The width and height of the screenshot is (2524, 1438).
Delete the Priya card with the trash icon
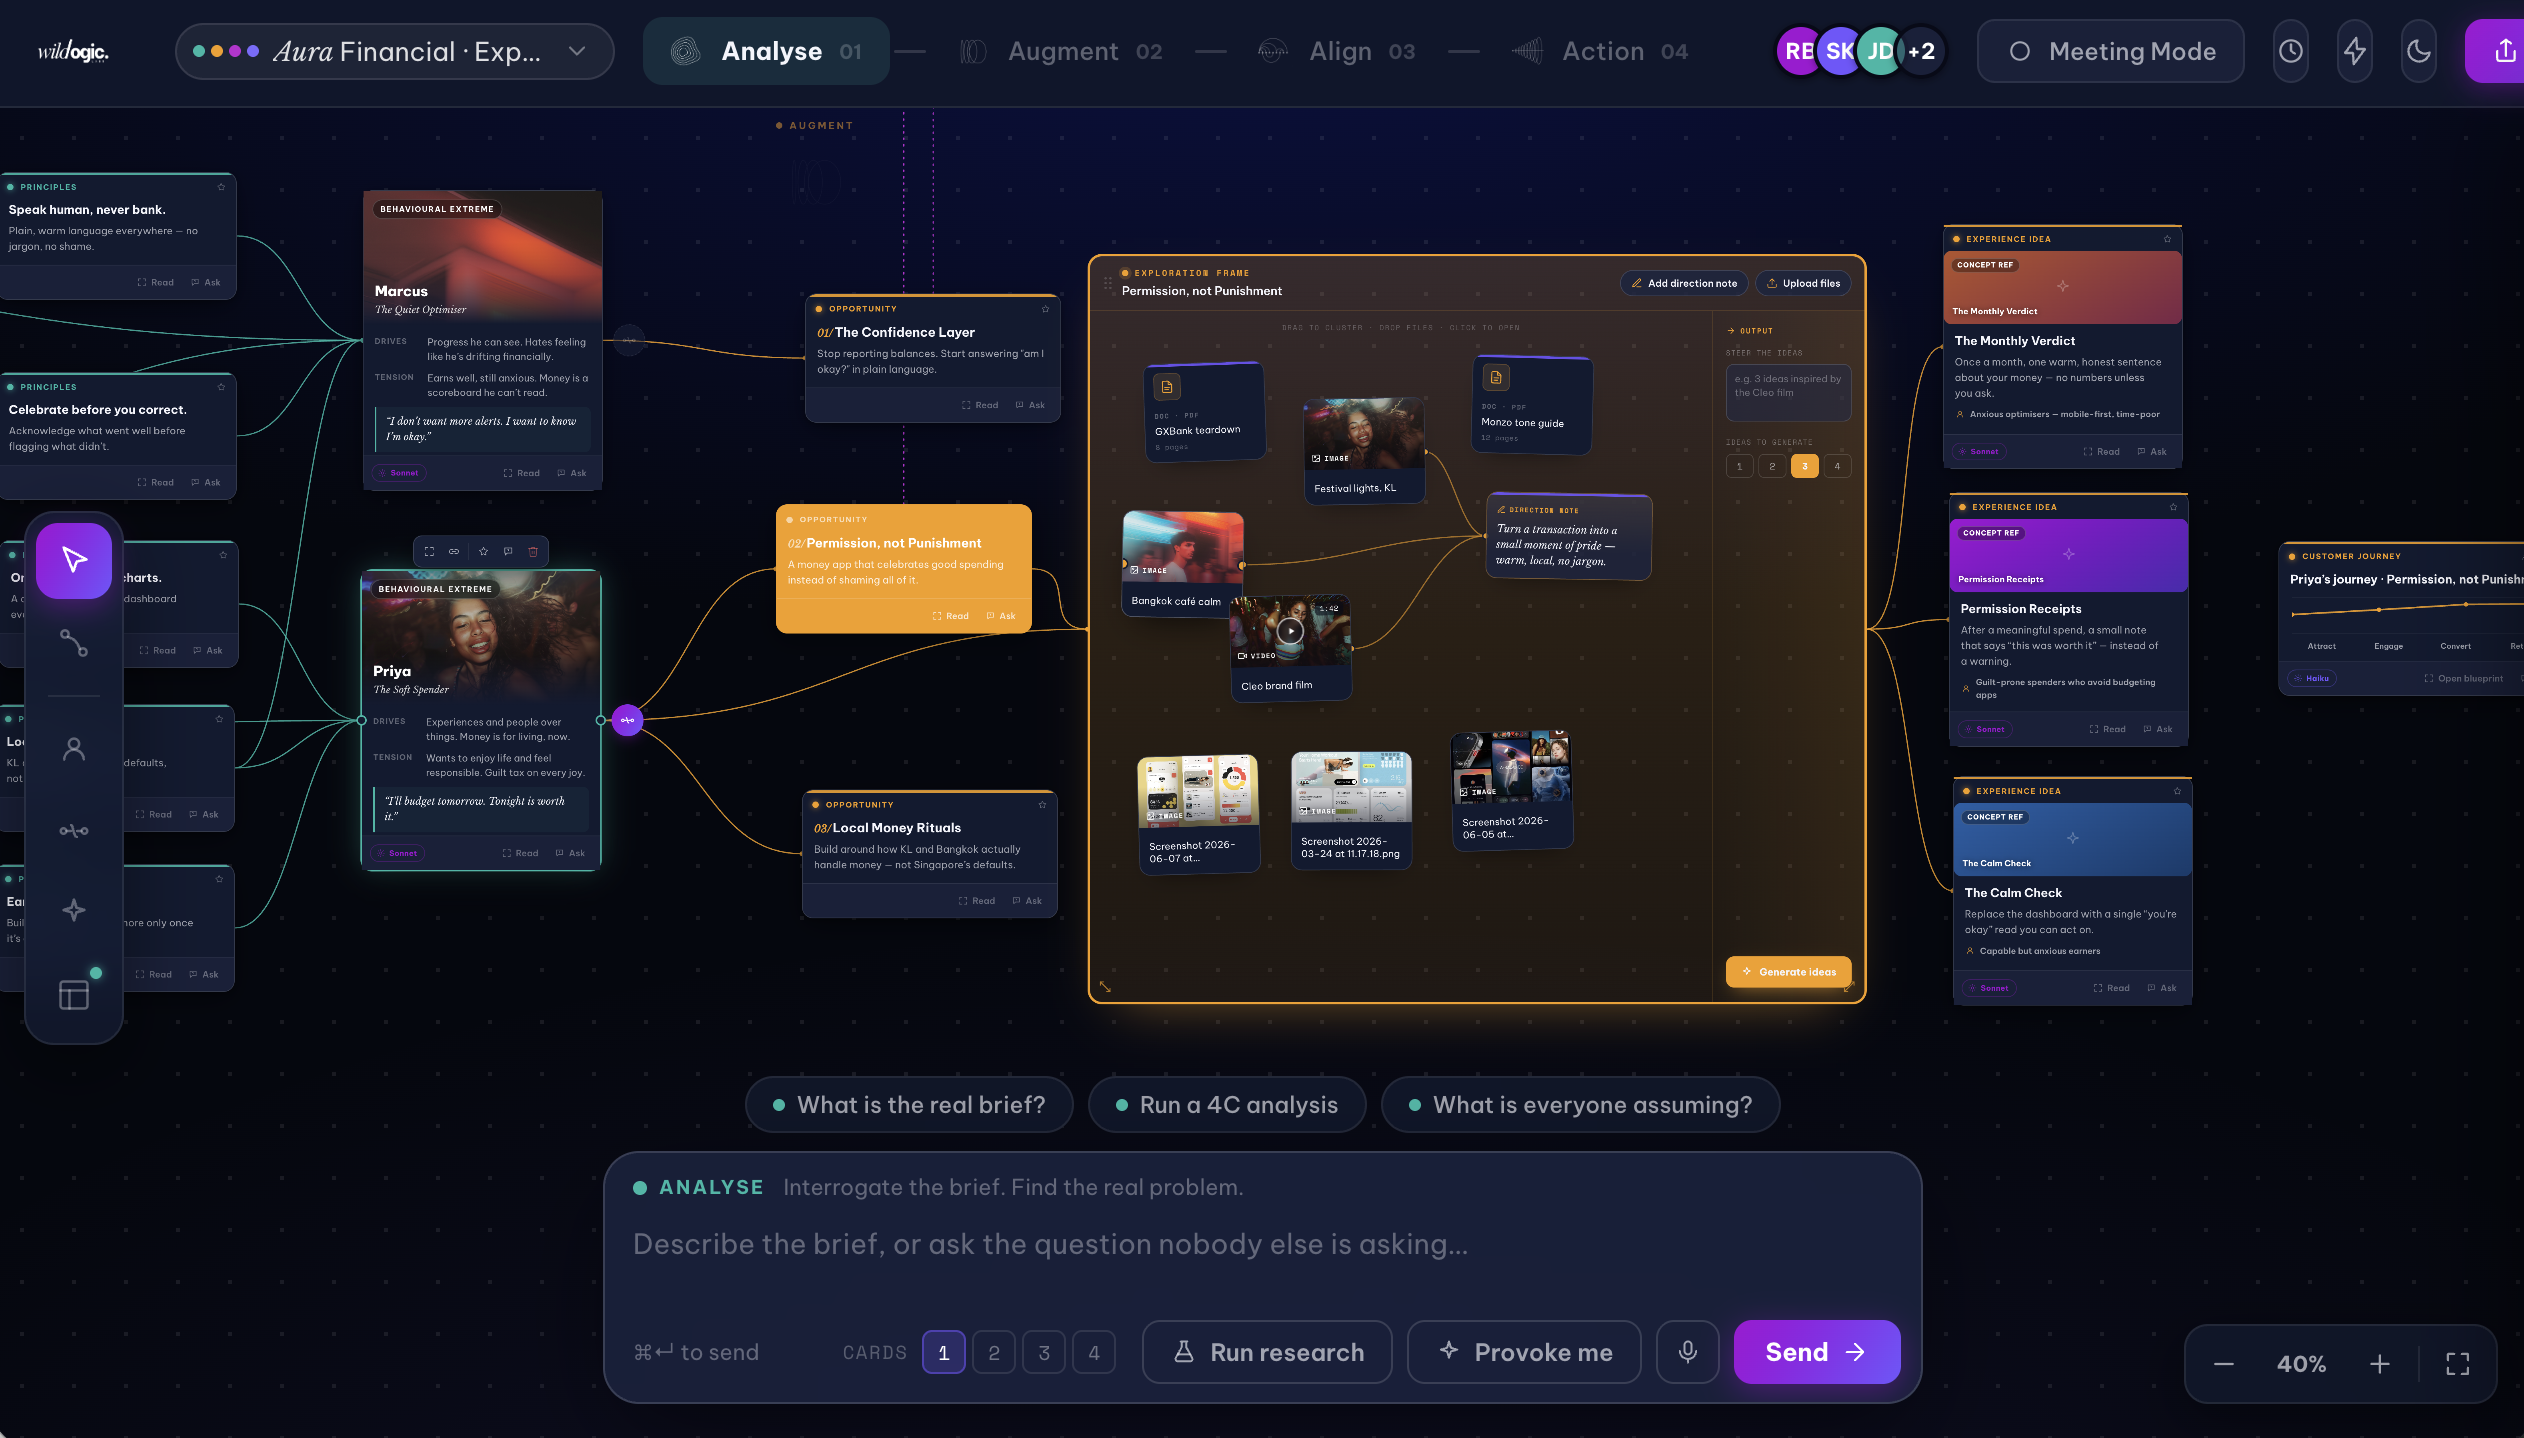pyautogui.click(x=533, y=551)
